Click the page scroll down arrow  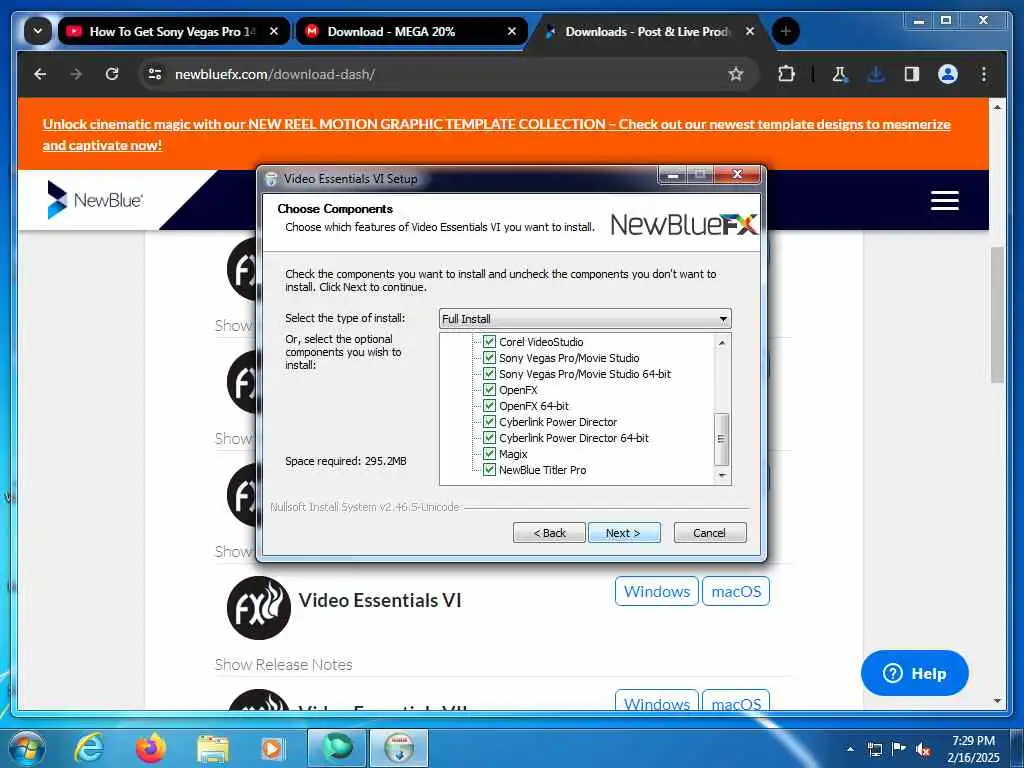click(x=997, y=701)
